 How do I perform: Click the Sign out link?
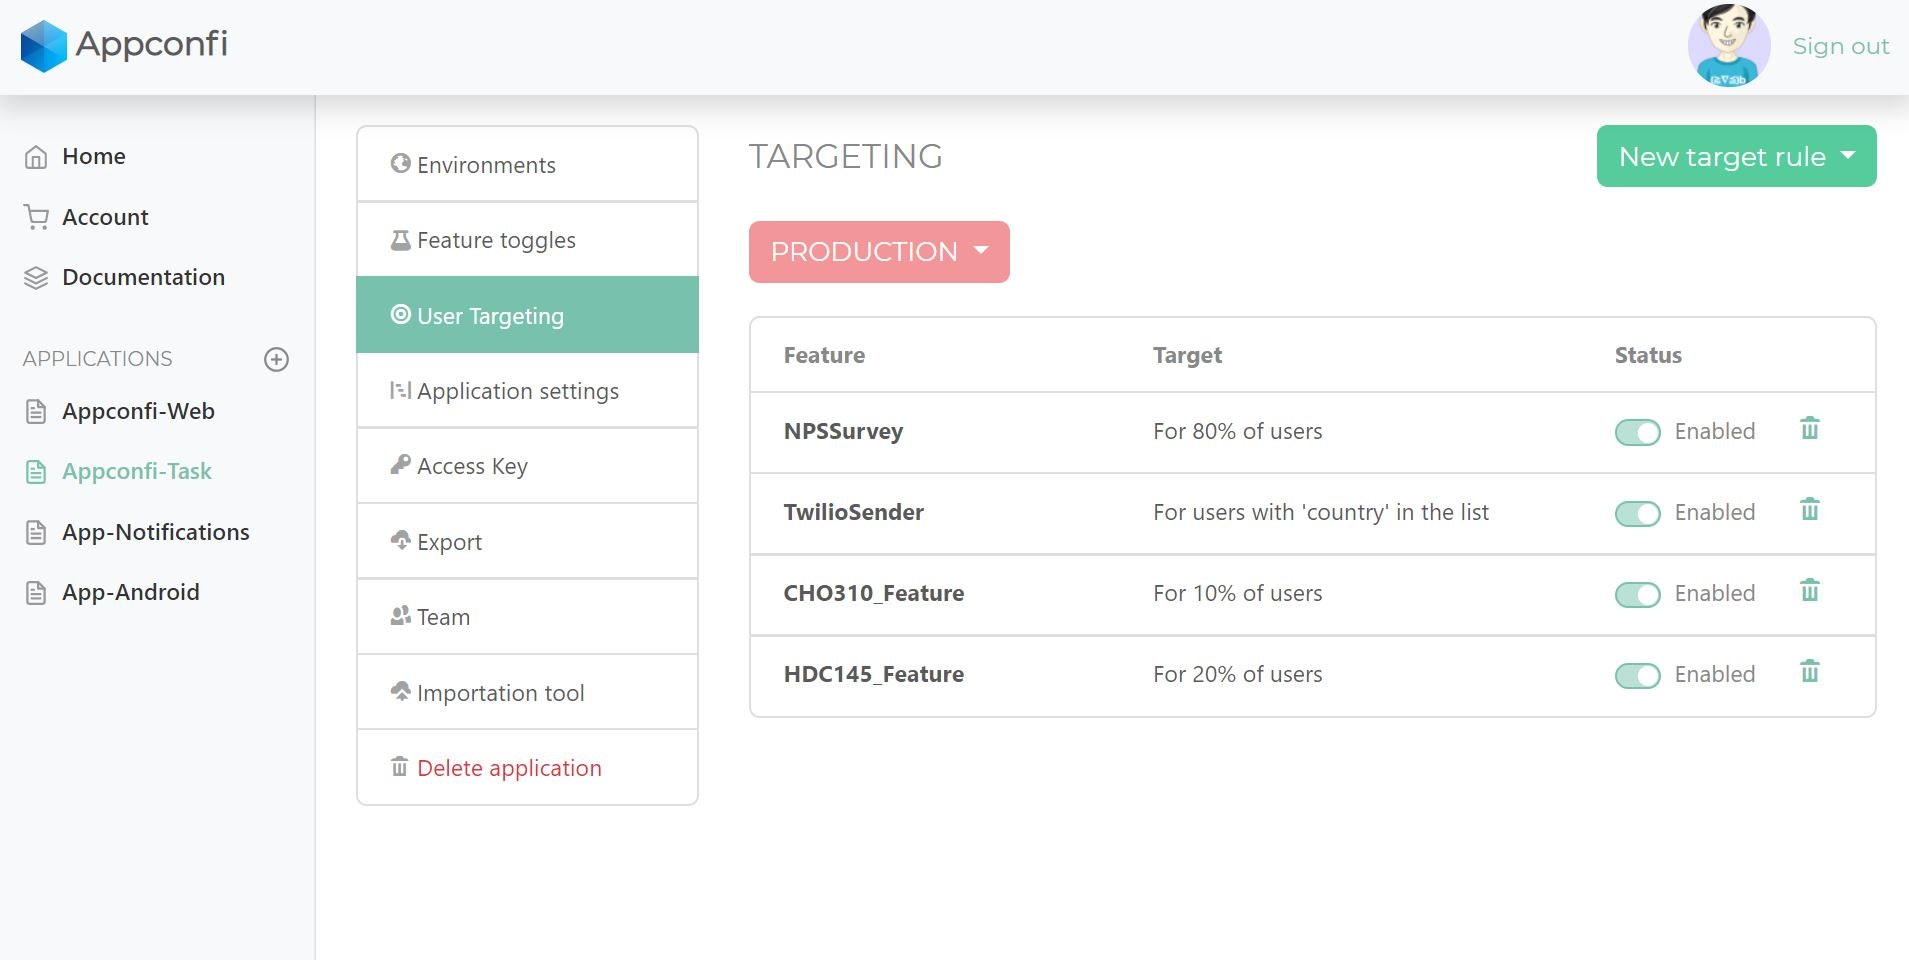pos(1840,46)
